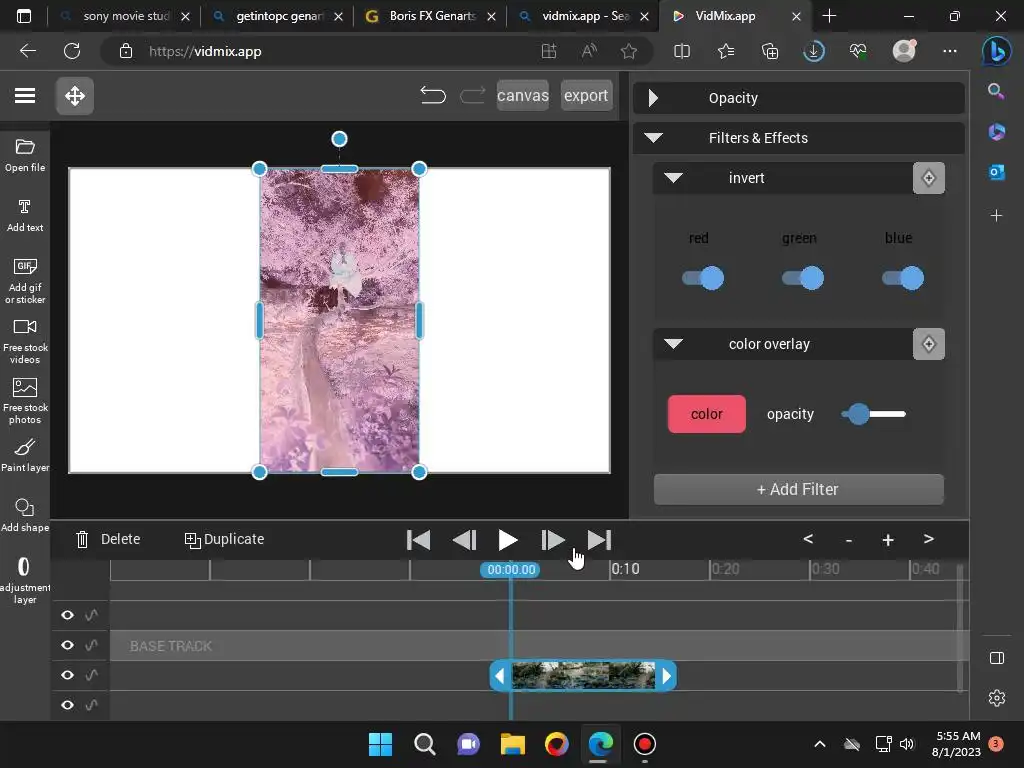This screenshot has width=1024, height=768.
Task: Hide the BASE TRACK with eye icon
Action: pyautogui.click(x=67, y=646)
